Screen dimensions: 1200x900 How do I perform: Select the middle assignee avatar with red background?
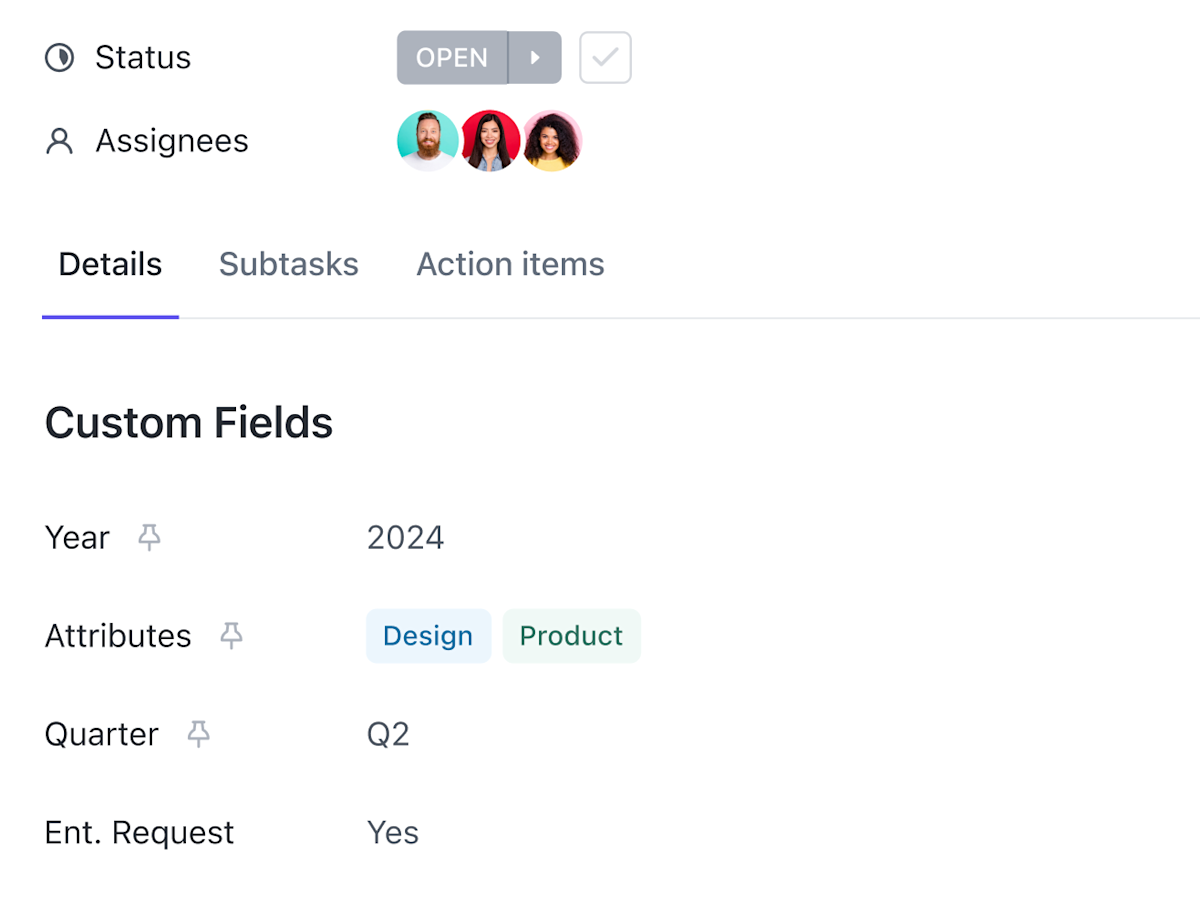[x=490, y=141]
